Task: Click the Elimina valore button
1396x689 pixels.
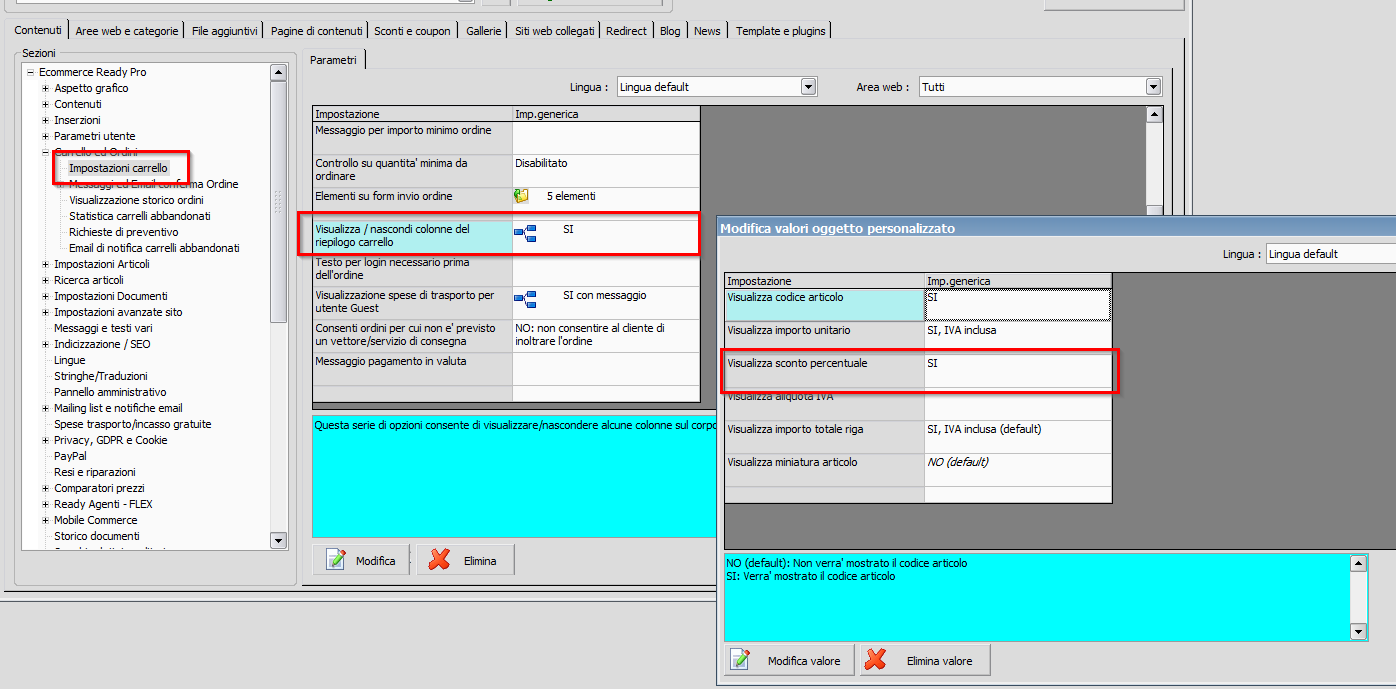Action: tap(925, 660)
